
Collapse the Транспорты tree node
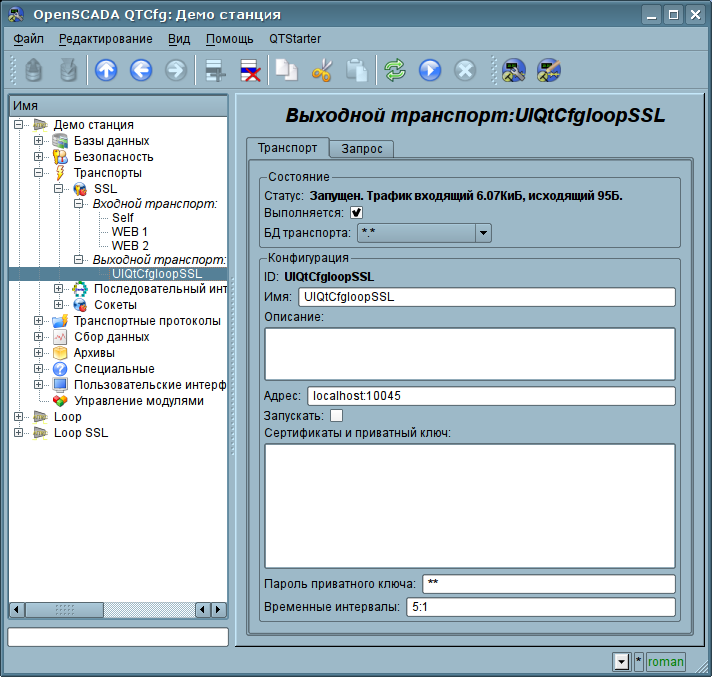point(38,173)
